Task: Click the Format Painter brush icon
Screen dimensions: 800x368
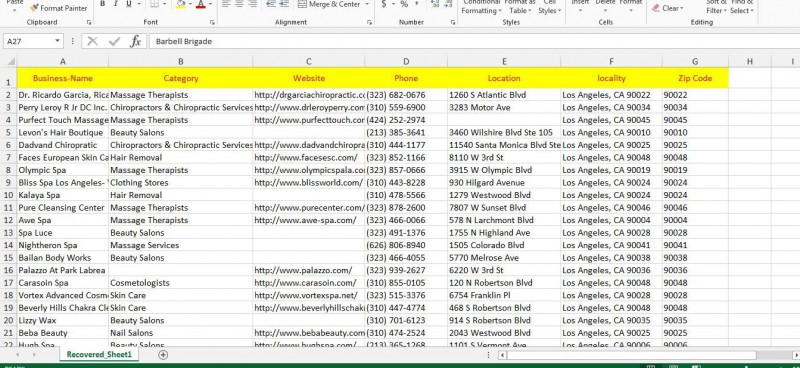Action: [x=34, y=8]
